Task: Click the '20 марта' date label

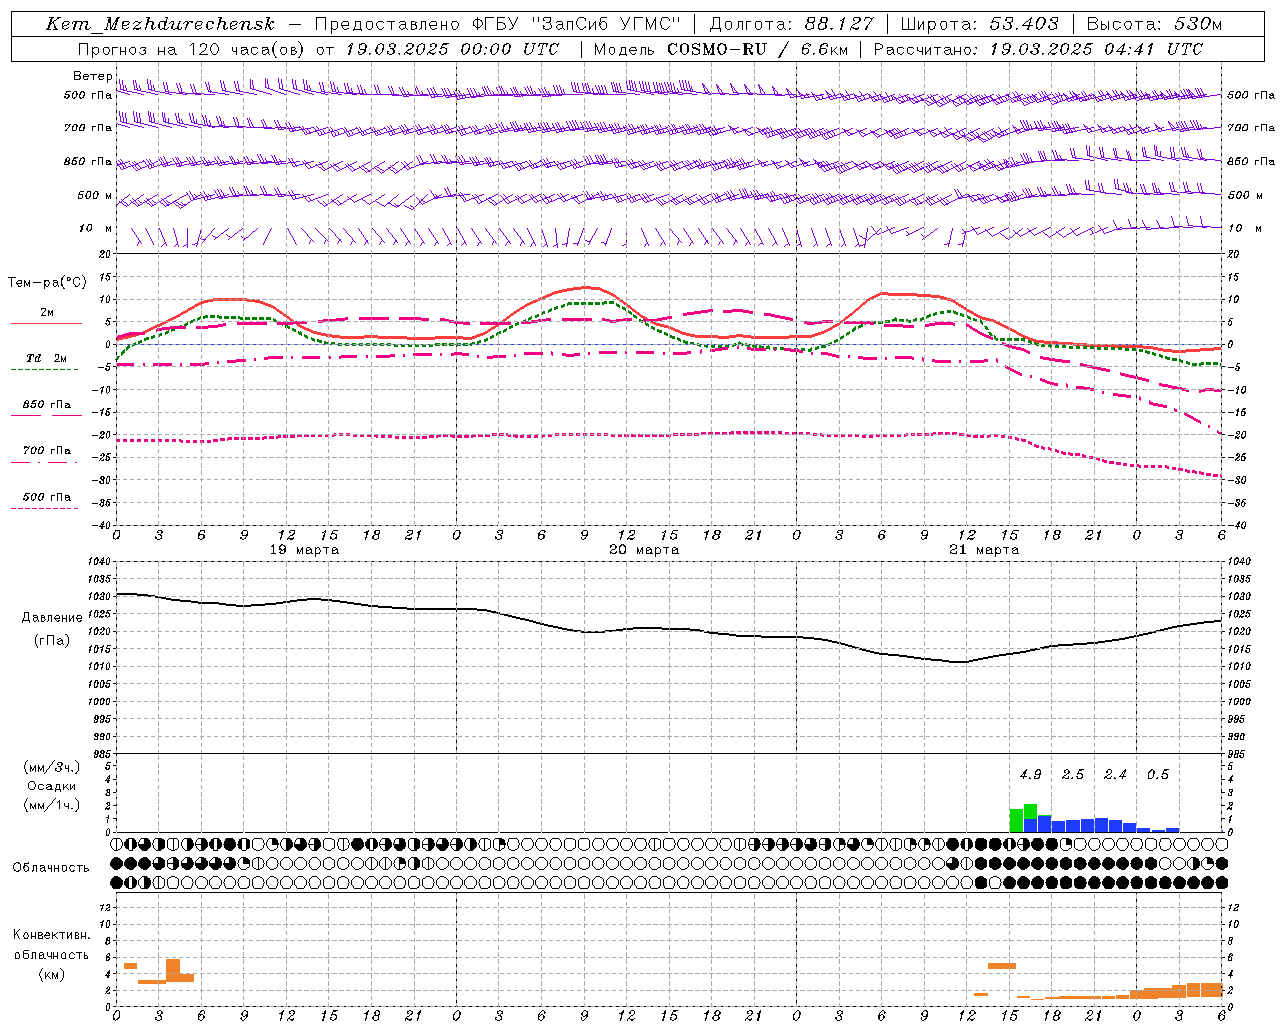Action: pos(645,550)
